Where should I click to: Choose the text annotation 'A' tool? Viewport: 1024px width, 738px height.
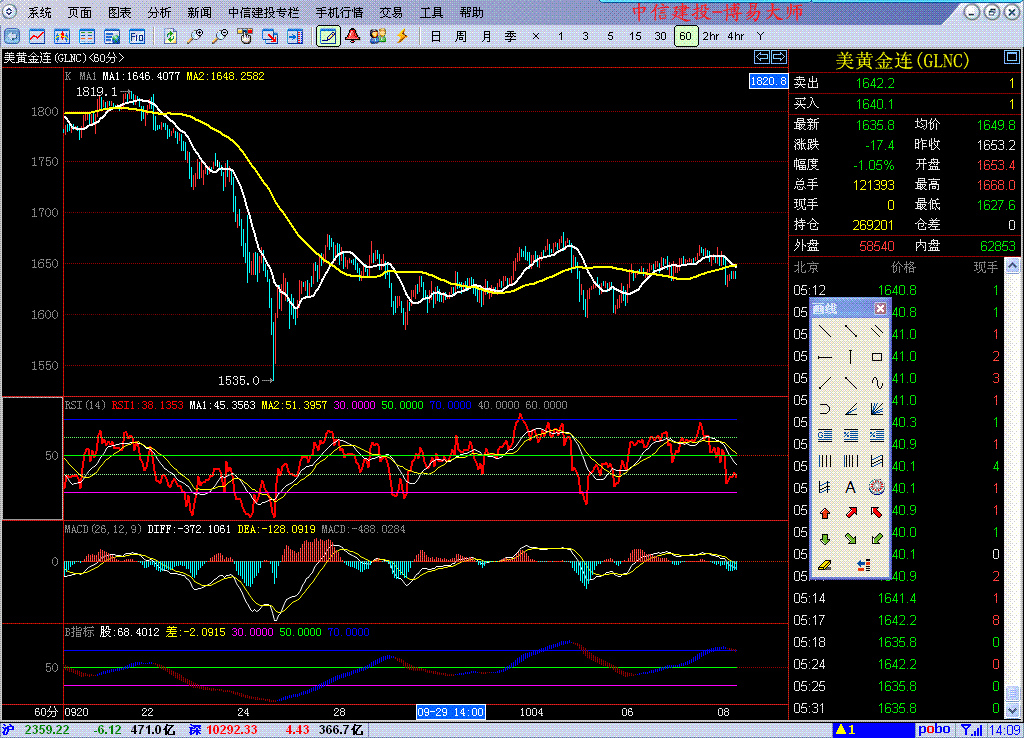(x=851, y=488)
